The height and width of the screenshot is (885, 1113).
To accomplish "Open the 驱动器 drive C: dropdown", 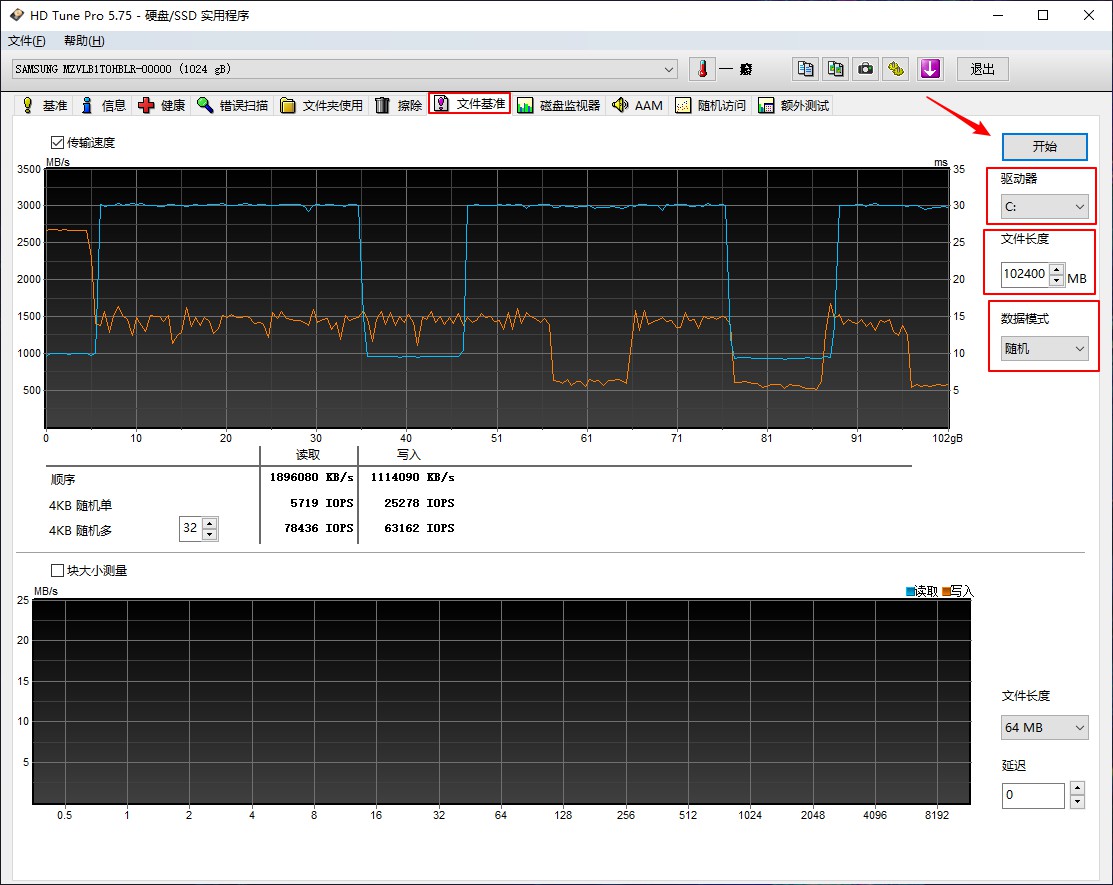I will pyautogui.click(x=1044, y=207).
